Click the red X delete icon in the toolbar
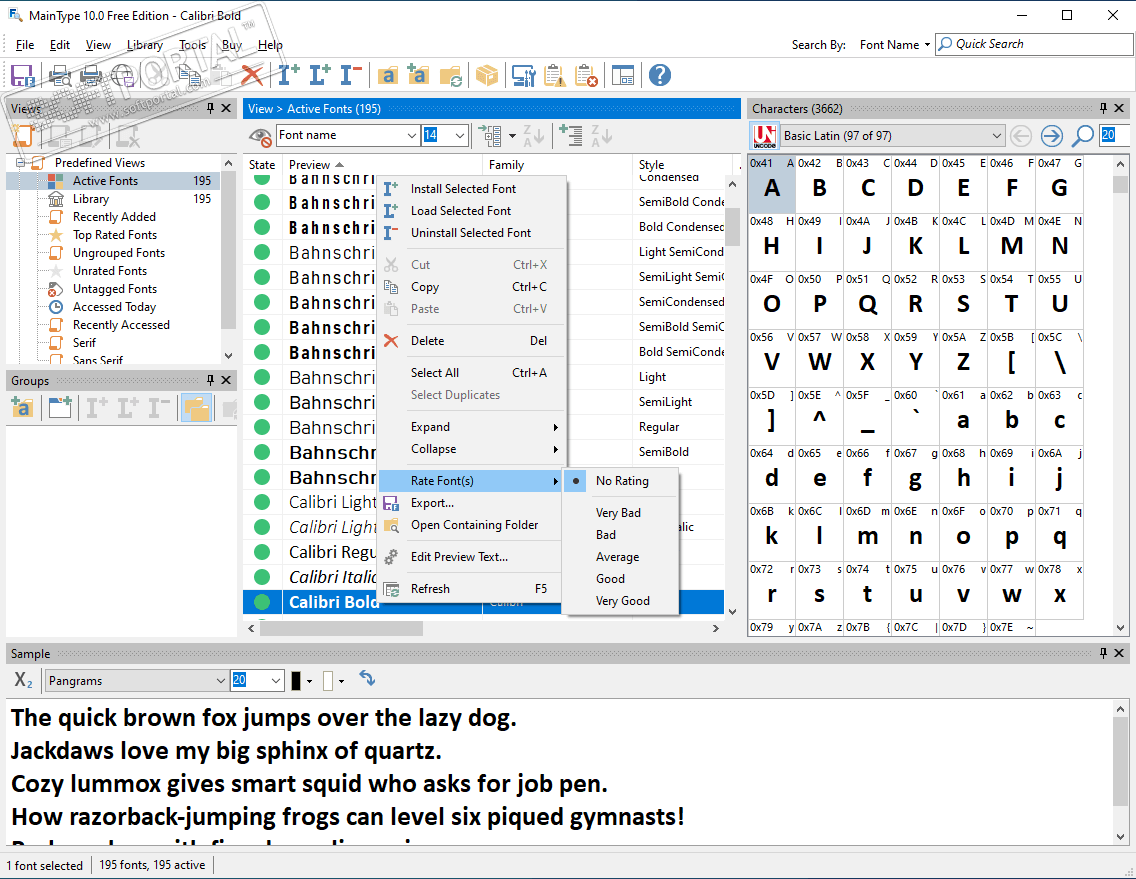Screen dimensions: 1136x879 tap(251, 75)
